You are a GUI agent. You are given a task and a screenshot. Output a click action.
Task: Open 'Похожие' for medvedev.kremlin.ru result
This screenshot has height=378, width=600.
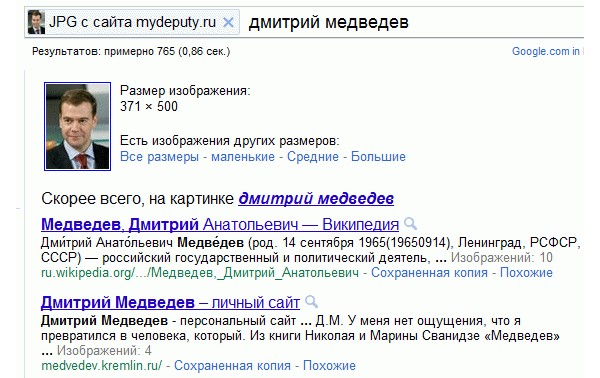pyautogui.click(x=329, y=366)
